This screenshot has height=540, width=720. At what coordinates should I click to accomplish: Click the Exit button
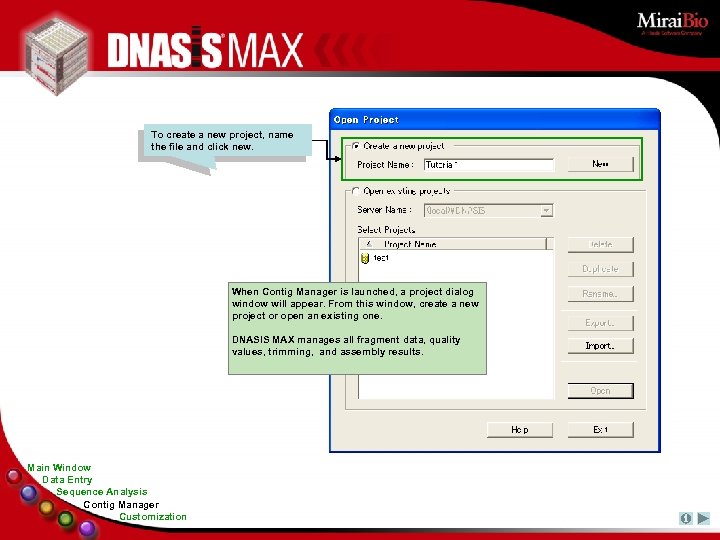[600, 430]
